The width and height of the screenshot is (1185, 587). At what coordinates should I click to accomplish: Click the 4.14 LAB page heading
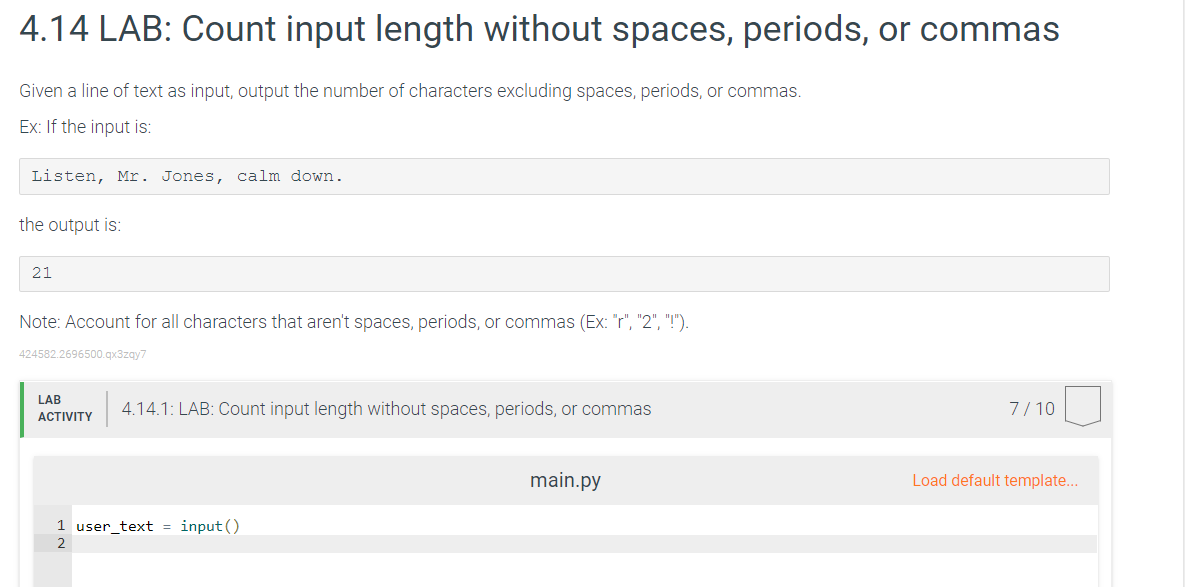(x=539, y=29)
